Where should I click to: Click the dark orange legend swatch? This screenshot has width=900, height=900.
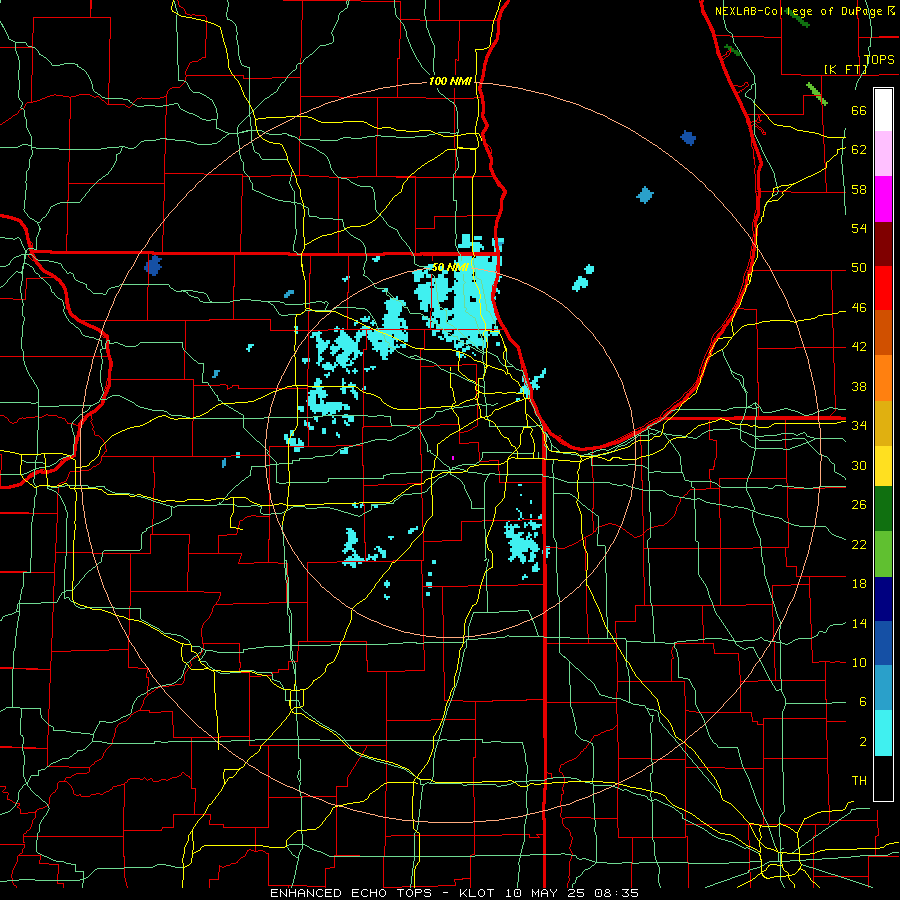[883, 332]
